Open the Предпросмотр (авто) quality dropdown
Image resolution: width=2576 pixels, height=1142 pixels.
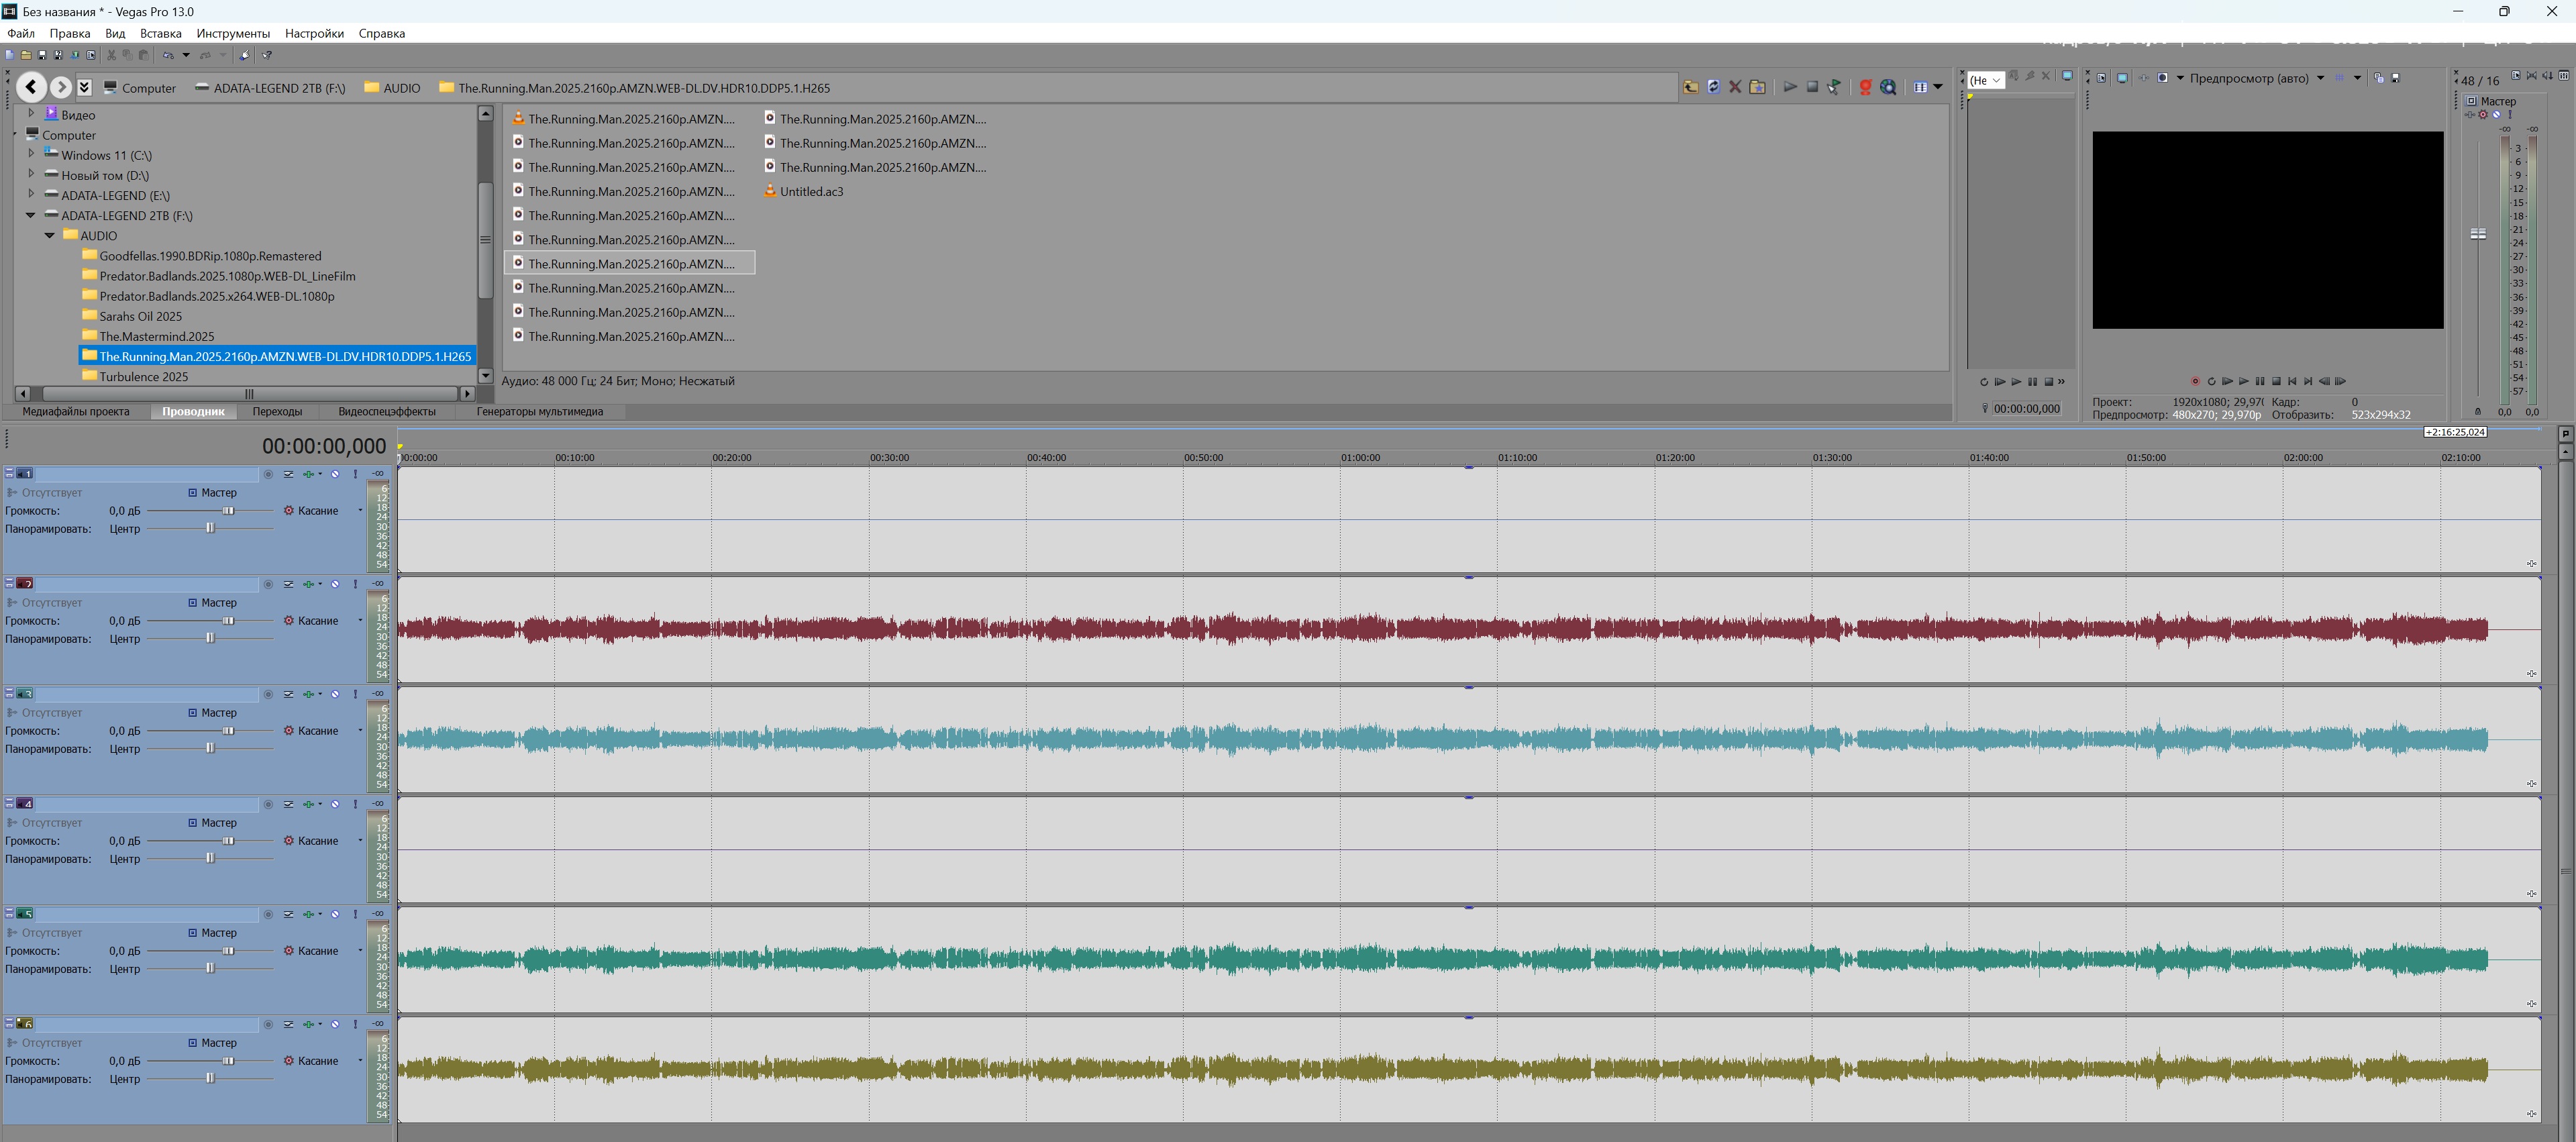pos(2320,78)
